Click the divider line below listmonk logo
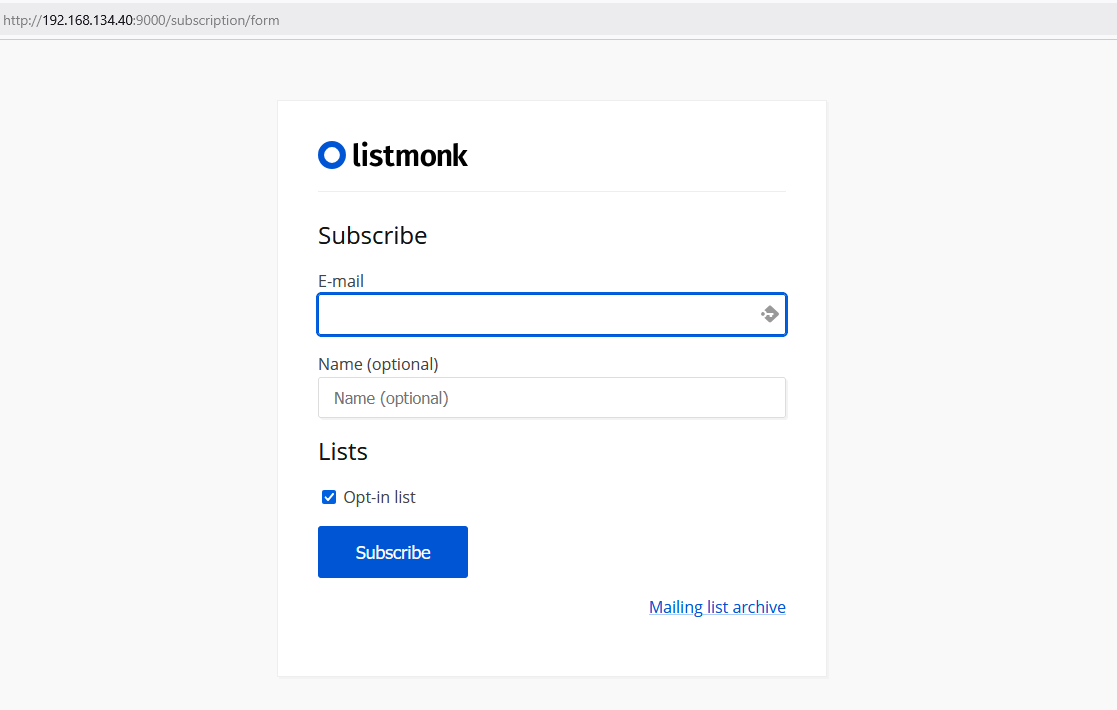The width and height of the screenshot is (1117, 710). click(x=551, y=191)
